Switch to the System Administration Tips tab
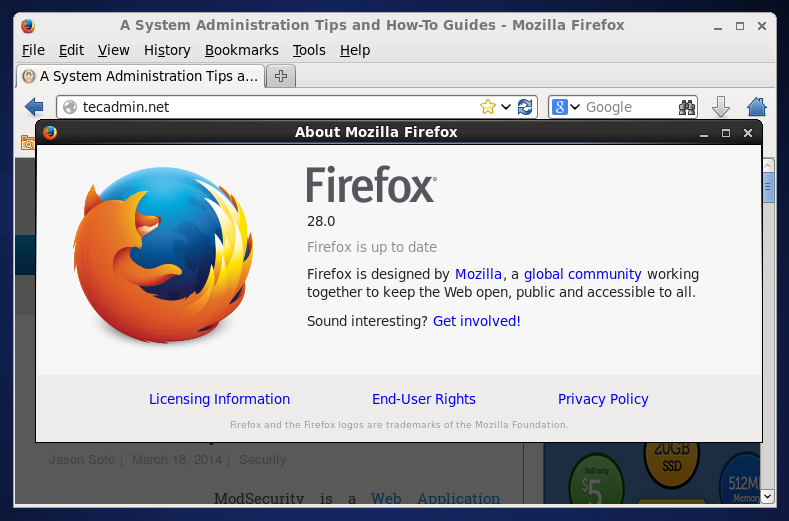Image resolution: width=789 pixels, height=521 pixels. pos(140,76)
